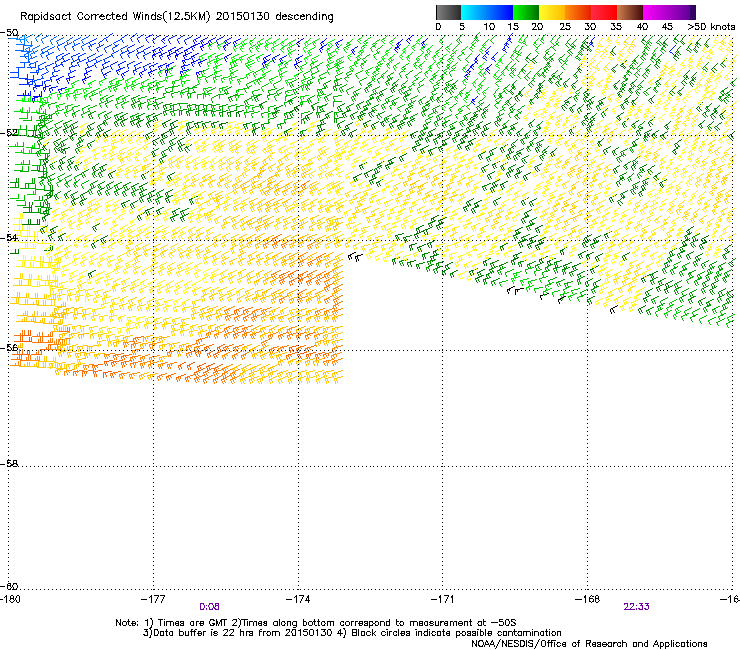Screen dimensions: 740x650
Task: Click the '-54' latitude axis label
Action: pos(9,237)
